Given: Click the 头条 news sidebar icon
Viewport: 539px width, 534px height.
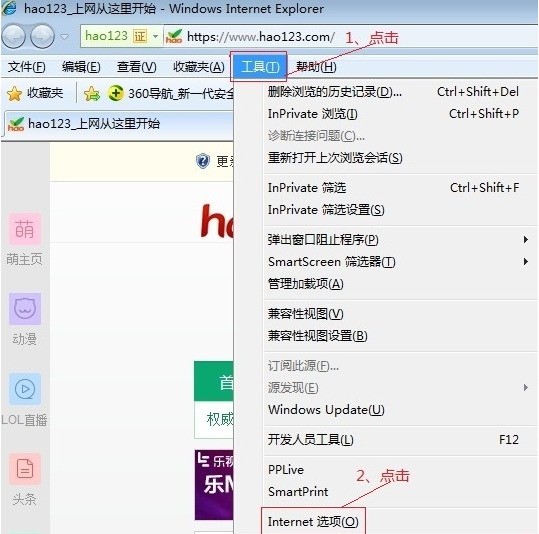Looking at the screenshot, I should tap(25, 469).
